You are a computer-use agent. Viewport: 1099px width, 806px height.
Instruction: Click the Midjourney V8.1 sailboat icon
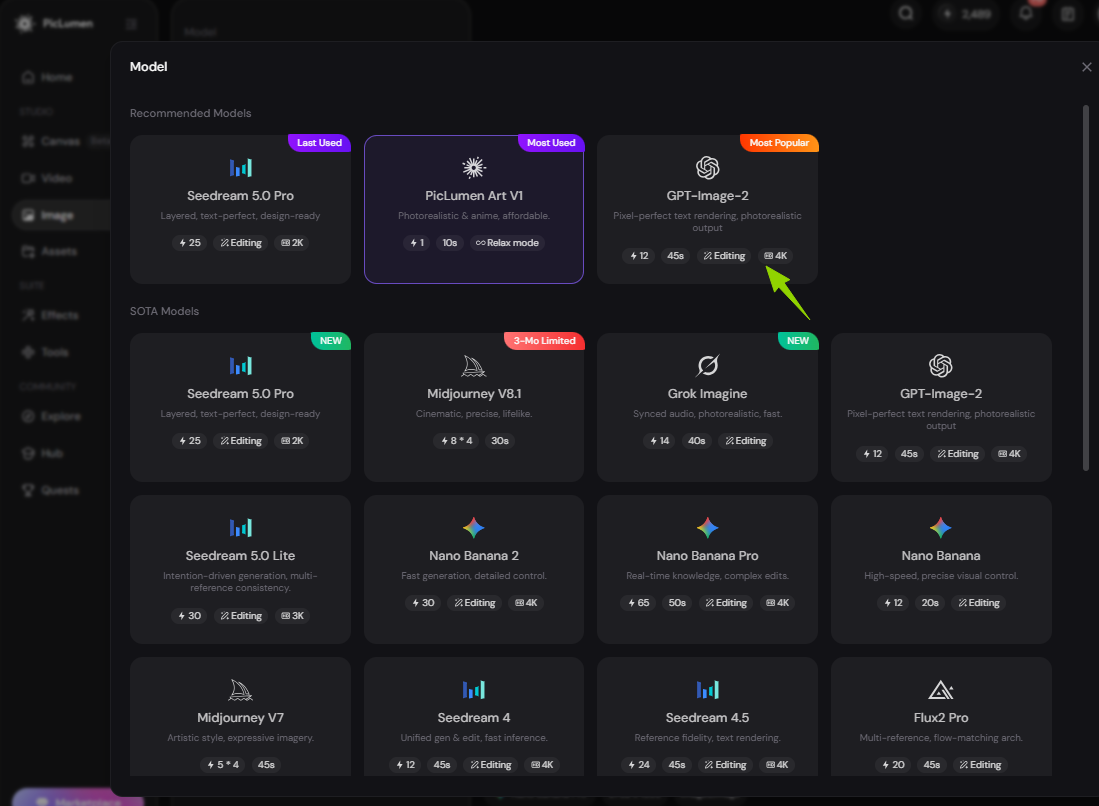pyautogui.click(x=474, y=366)
